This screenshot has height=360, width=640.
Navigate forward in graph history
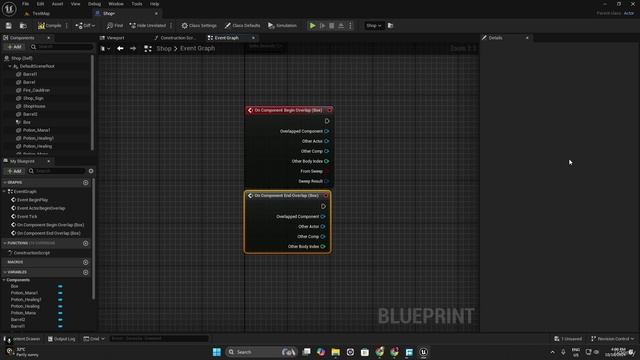coord(133,49)
